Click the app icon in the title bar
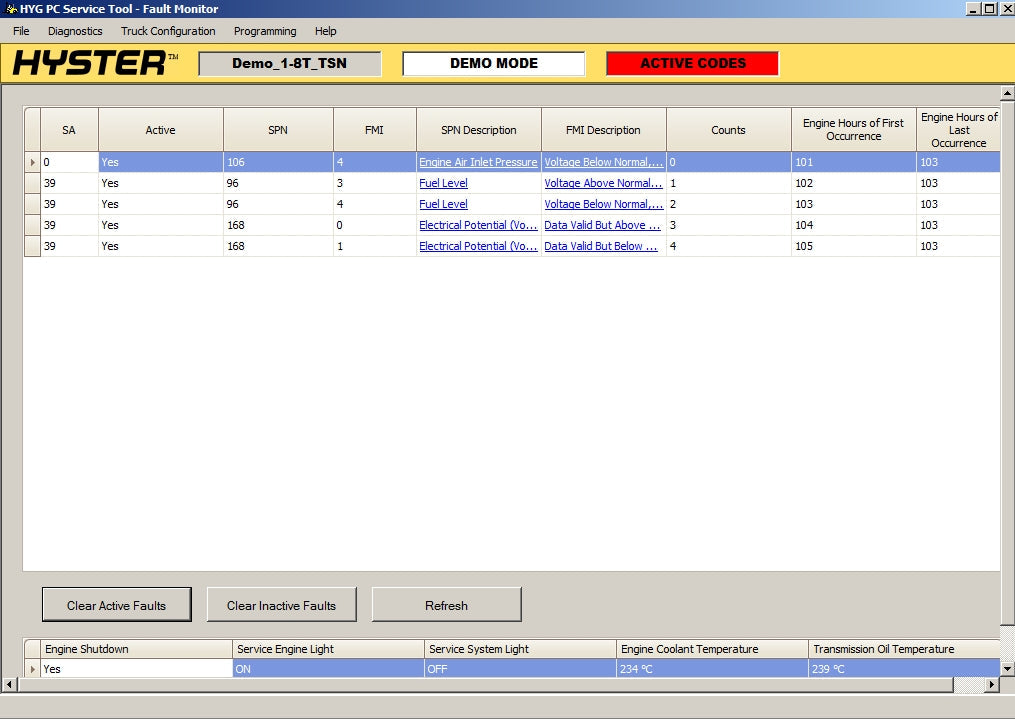1015x719 pixels. tap(10, 9)
